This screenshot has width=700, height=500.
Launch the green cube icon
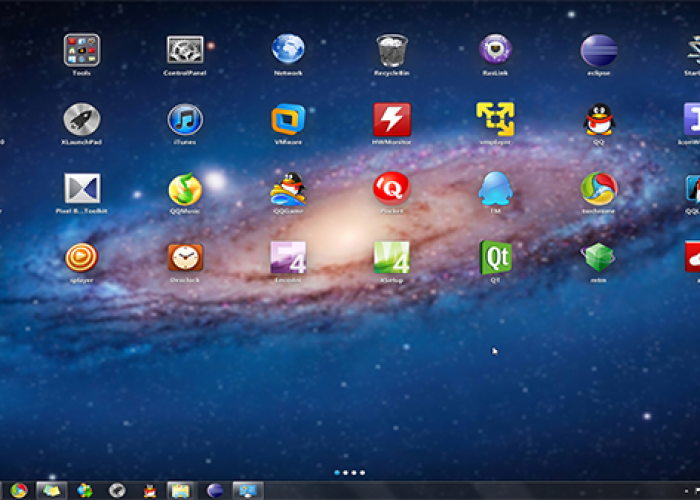click(x=599, y=258)
